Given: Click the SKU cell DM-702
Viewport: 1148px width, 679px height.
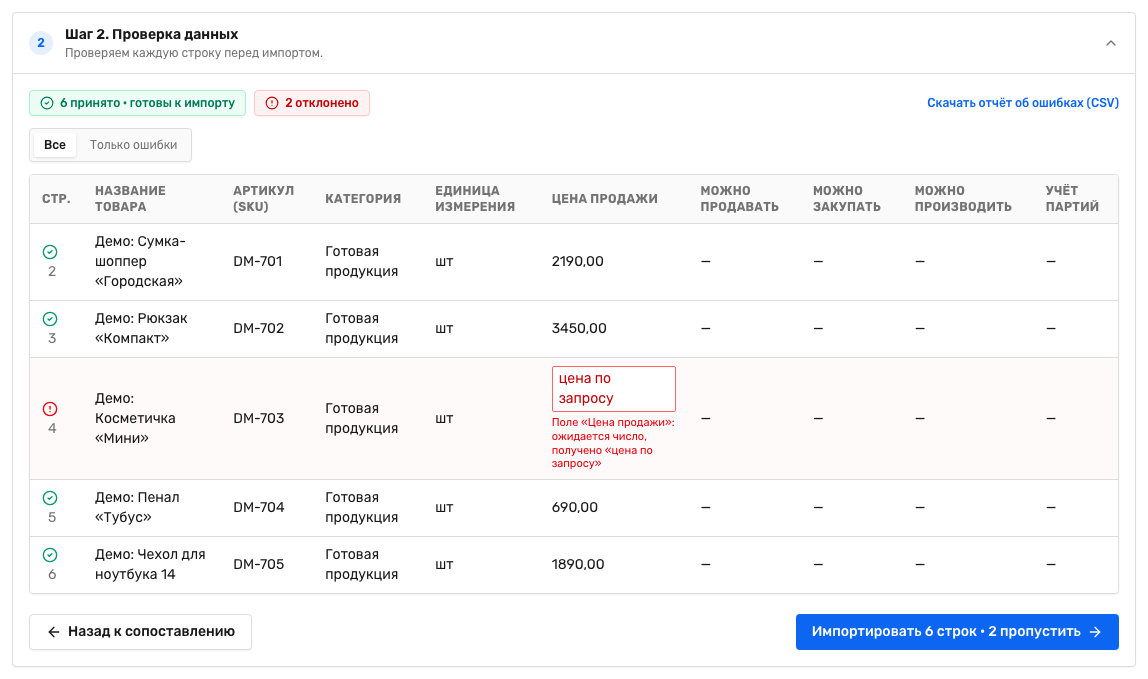Looking at the screenshot, I should [x=258, y=328].
